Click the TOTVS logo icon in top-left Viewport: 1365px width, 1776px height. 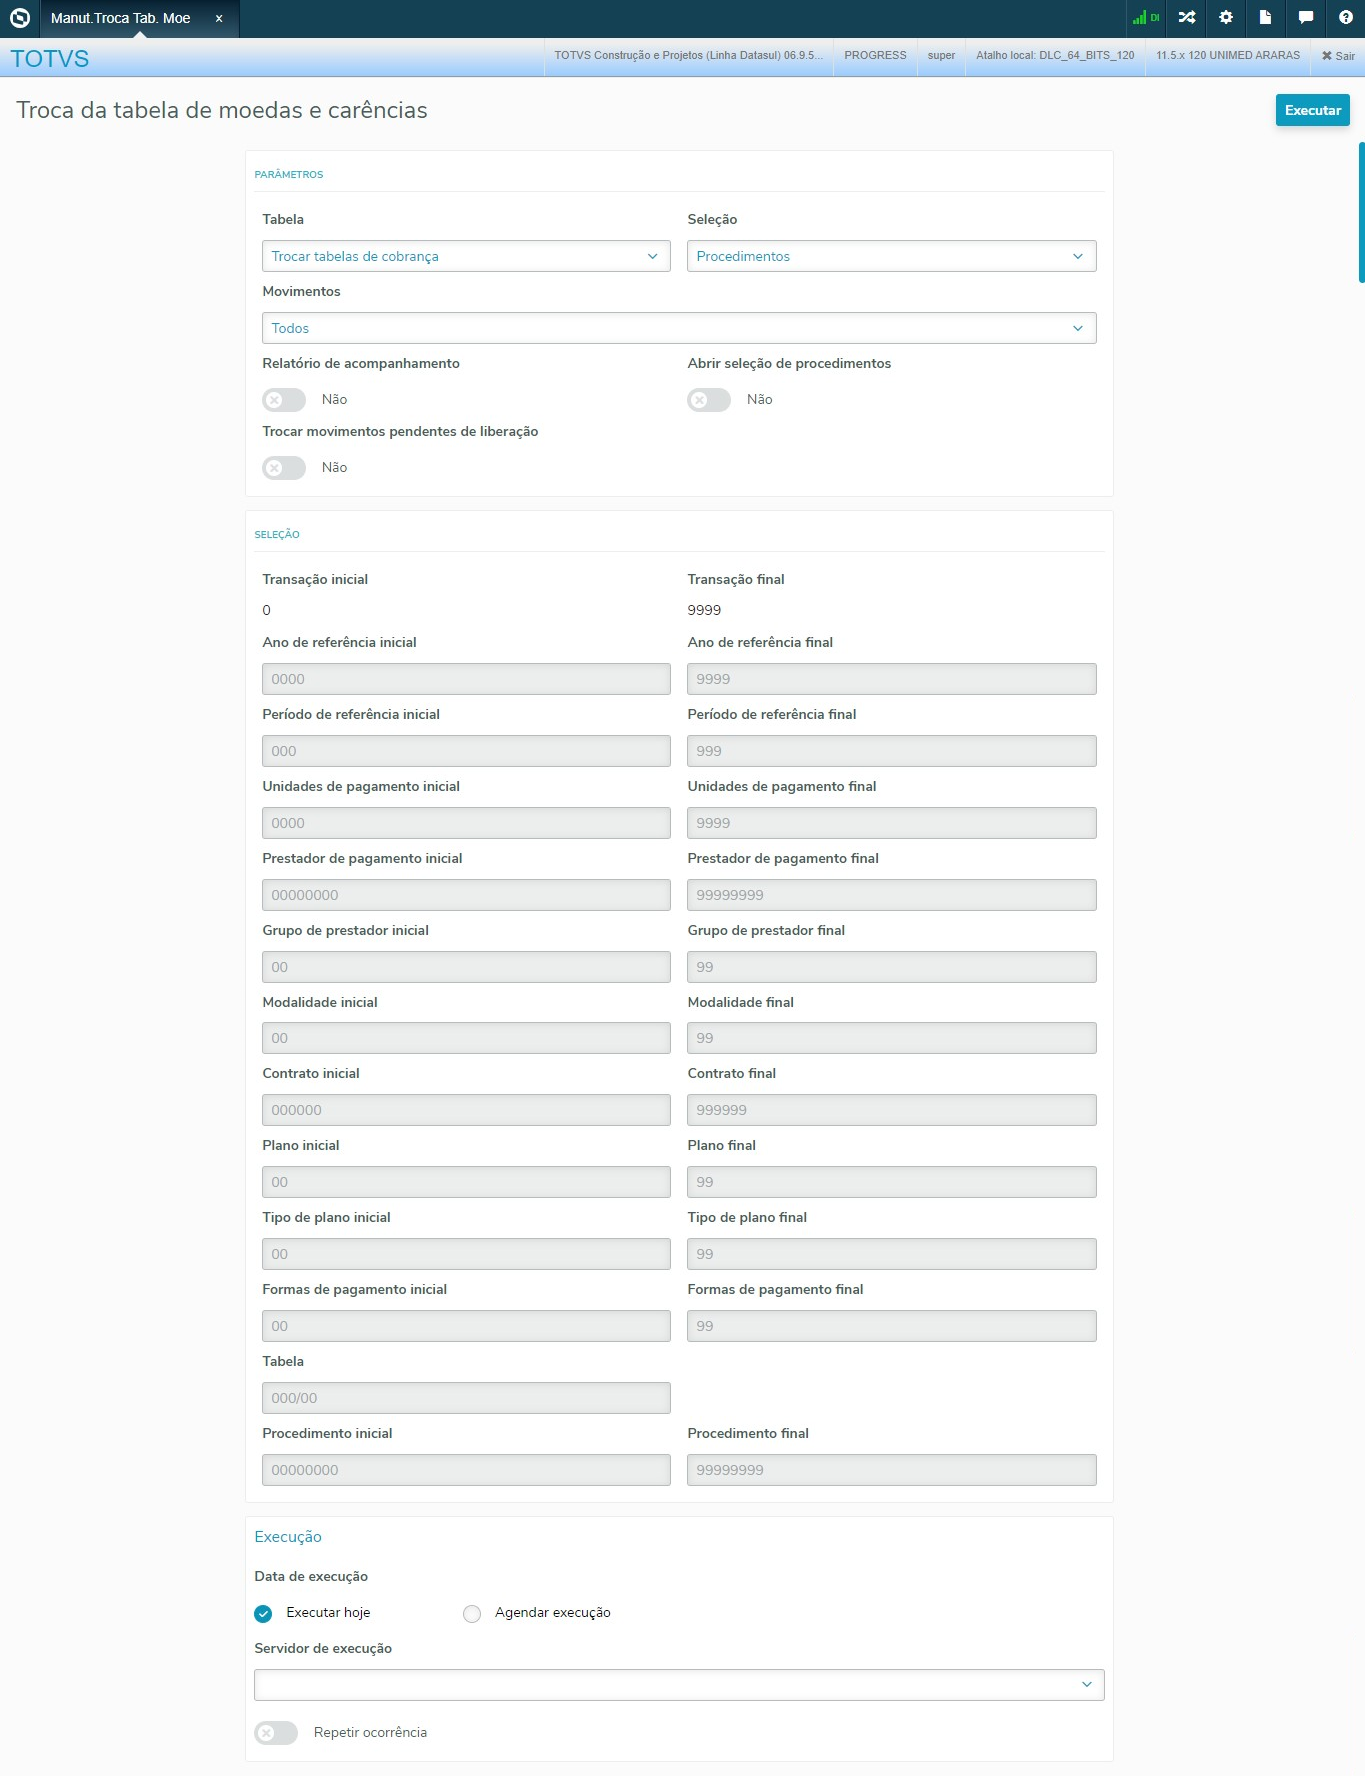point(20,18)
